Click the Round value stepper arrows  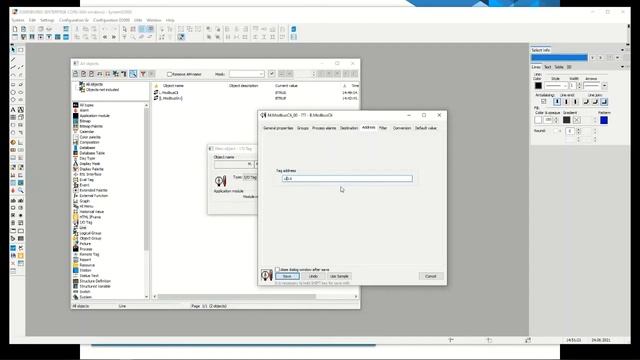[578, 131]
